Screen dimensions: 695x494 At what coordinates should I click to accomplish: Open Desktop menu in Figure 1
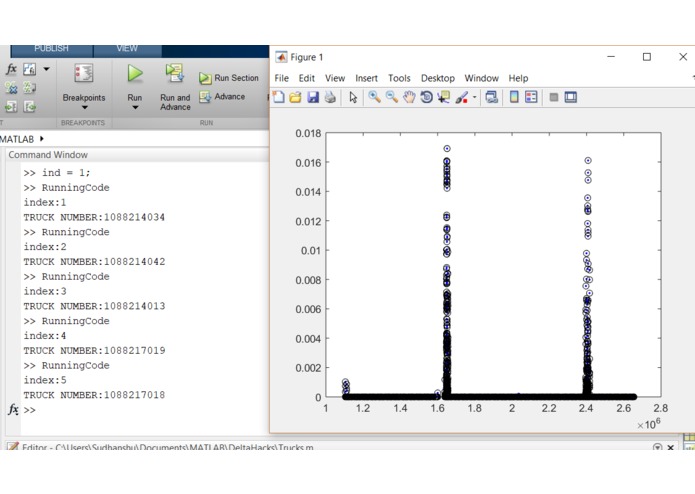coord(437,78)
